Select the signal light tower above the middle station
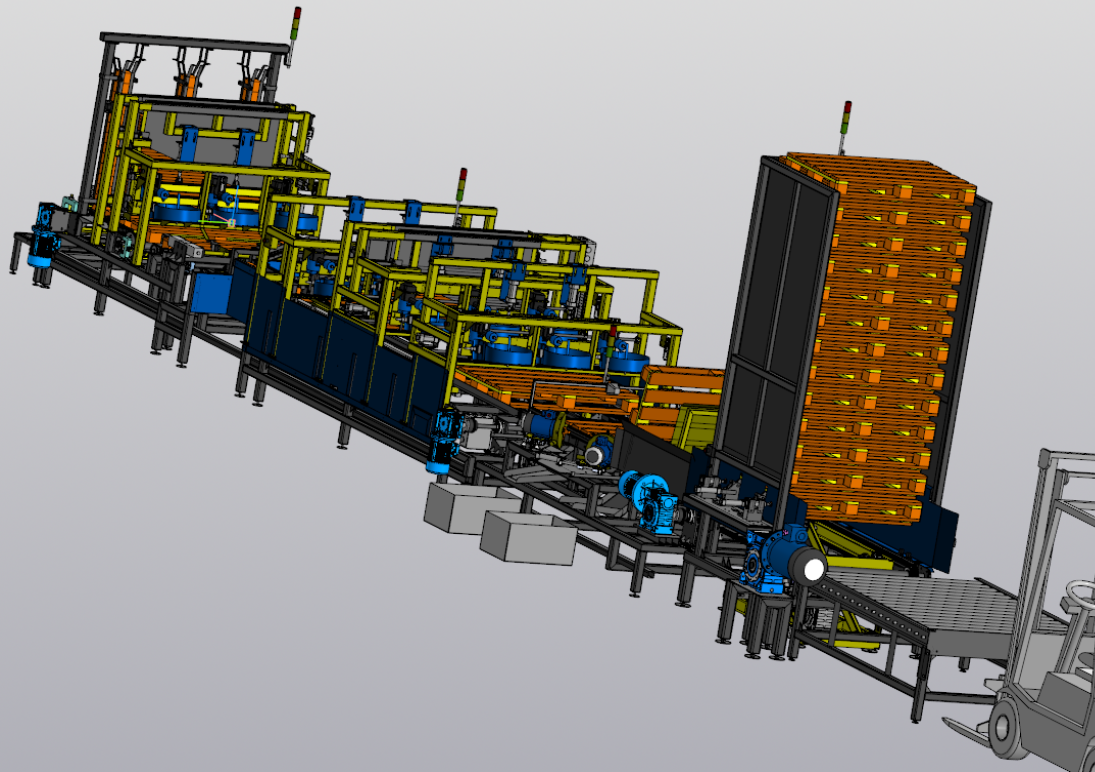This screenshot has width=1095, height=772. 461,185
